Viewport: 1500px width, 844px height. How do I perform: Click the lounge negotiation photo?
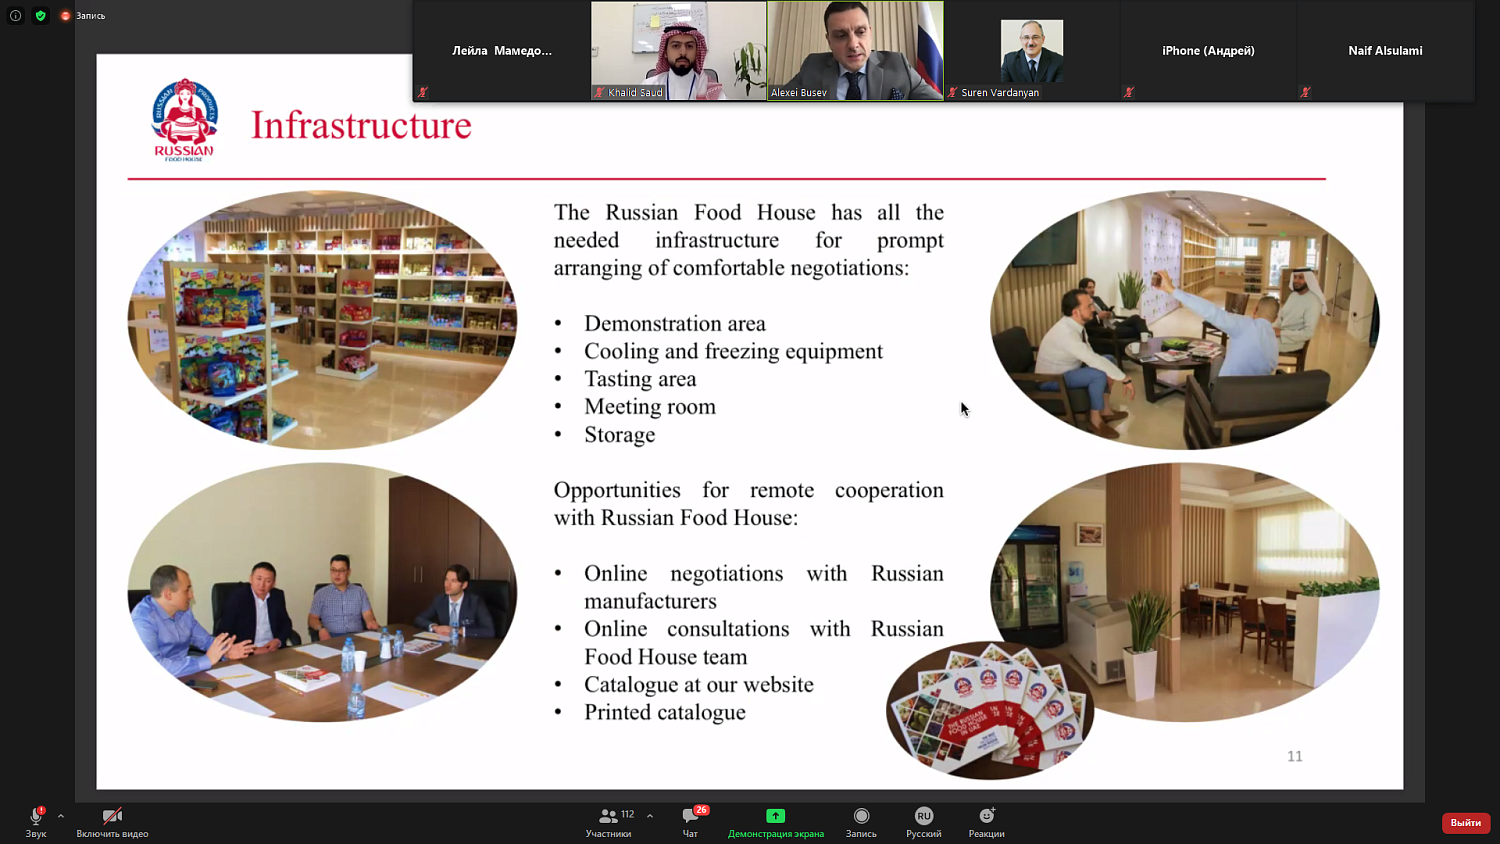[x=1185, y=320]
